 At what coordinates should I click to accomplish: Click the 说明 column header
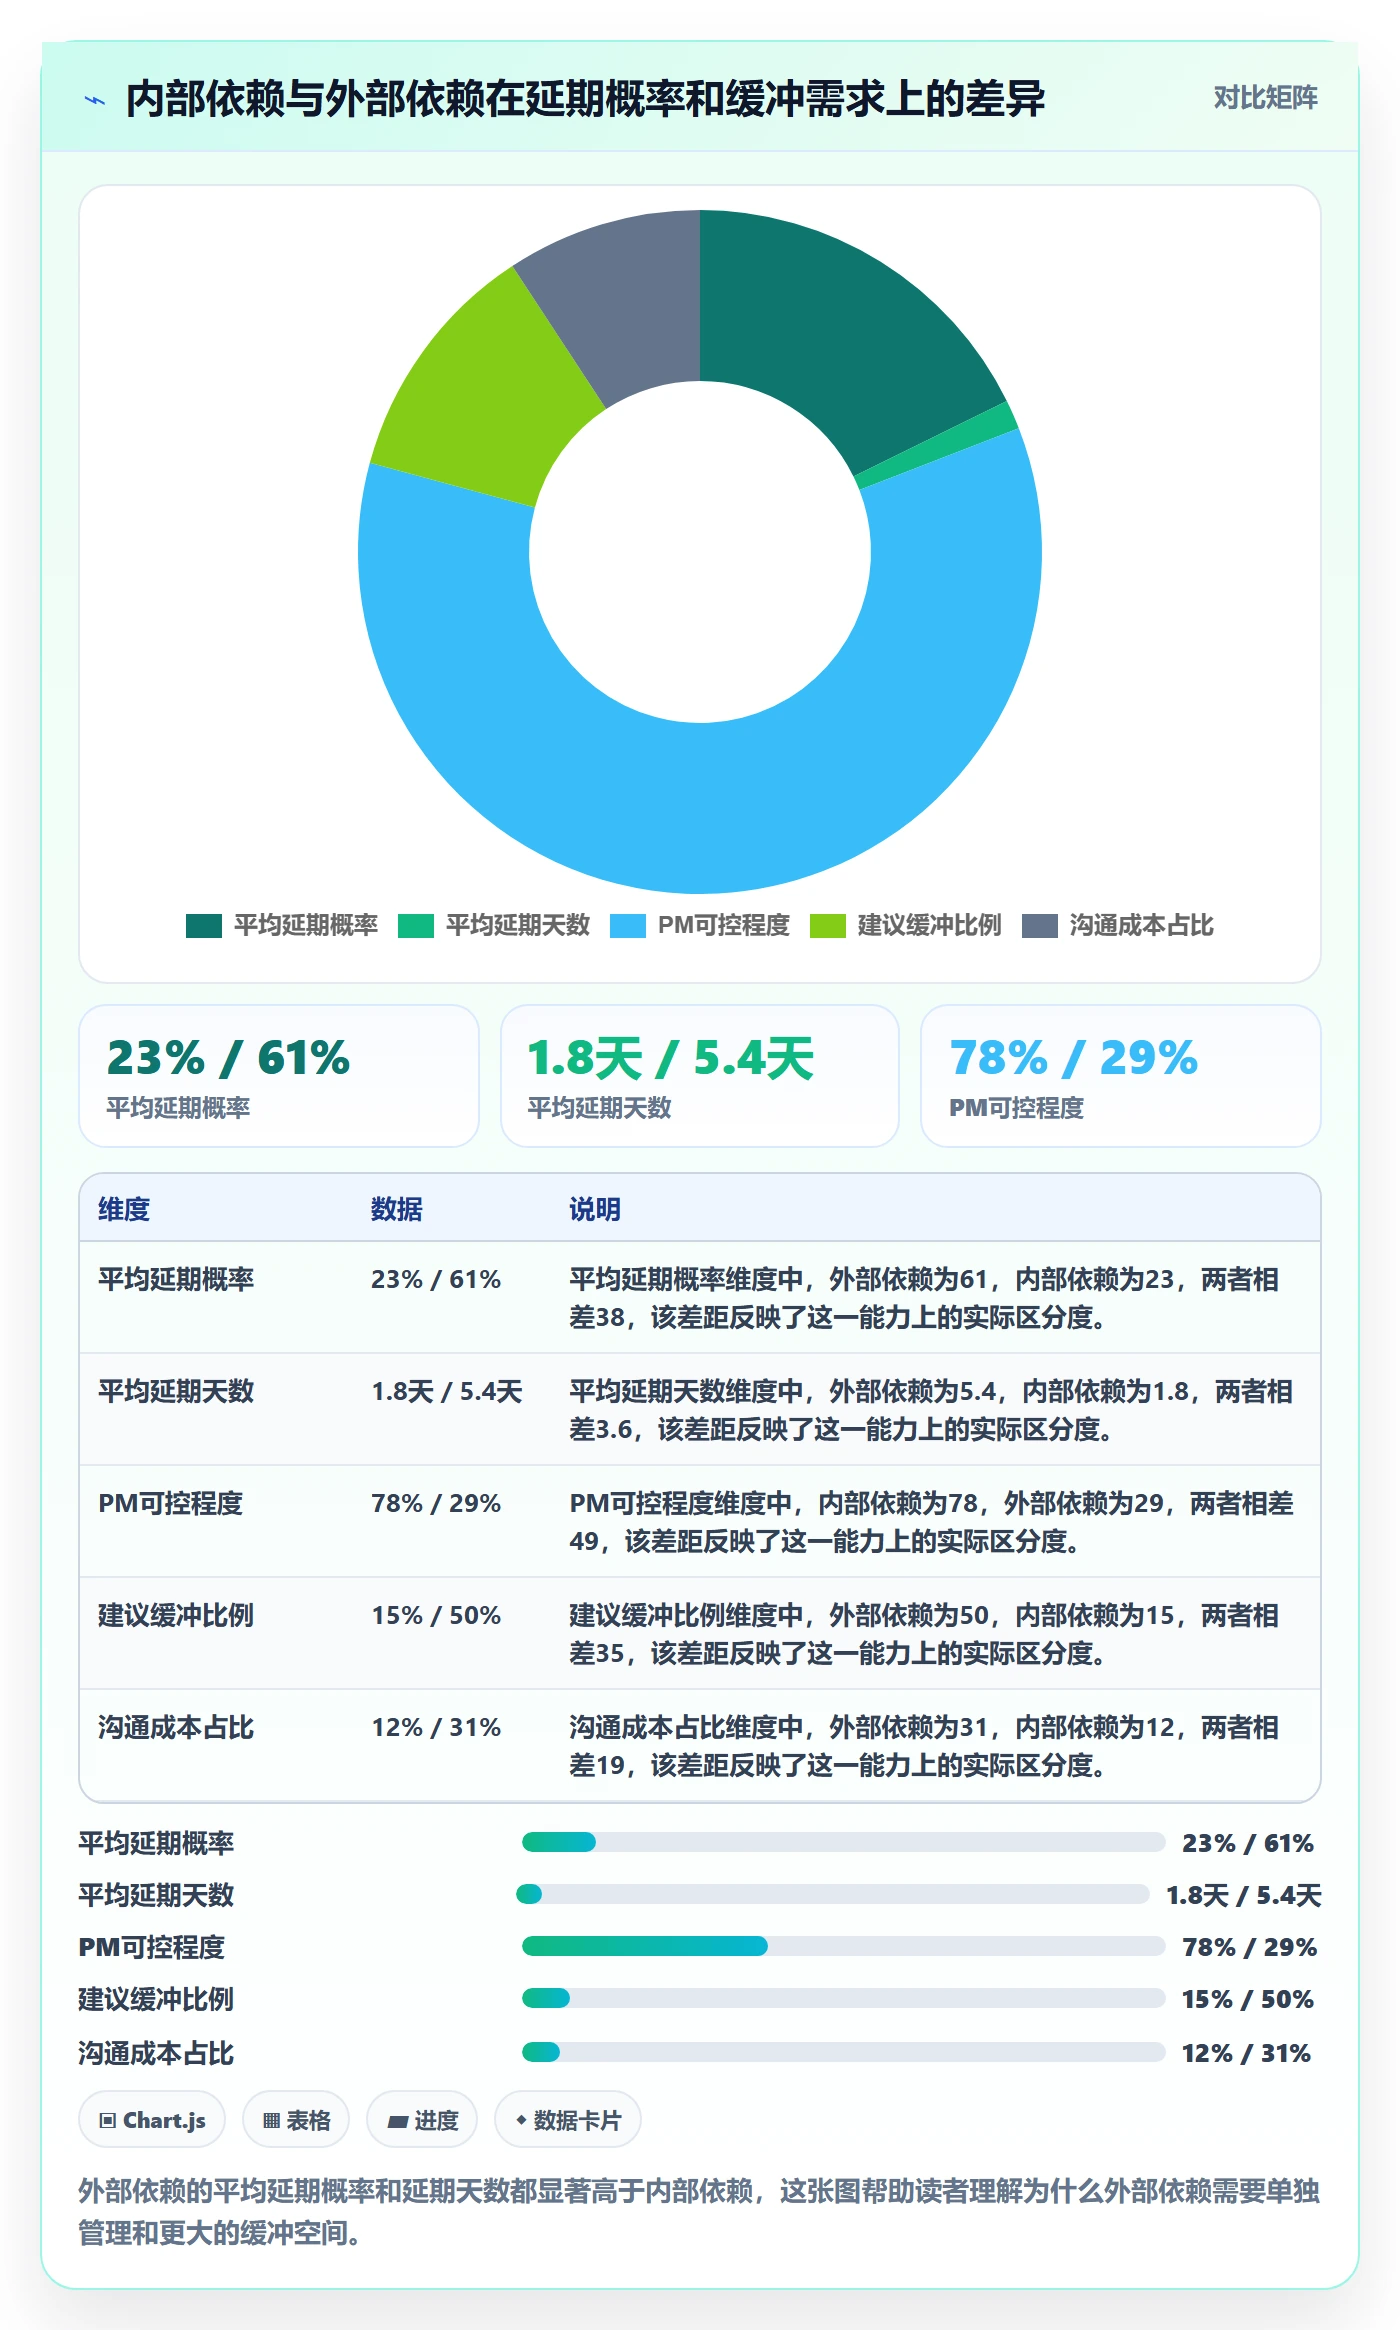click(x=595, y=1209)
